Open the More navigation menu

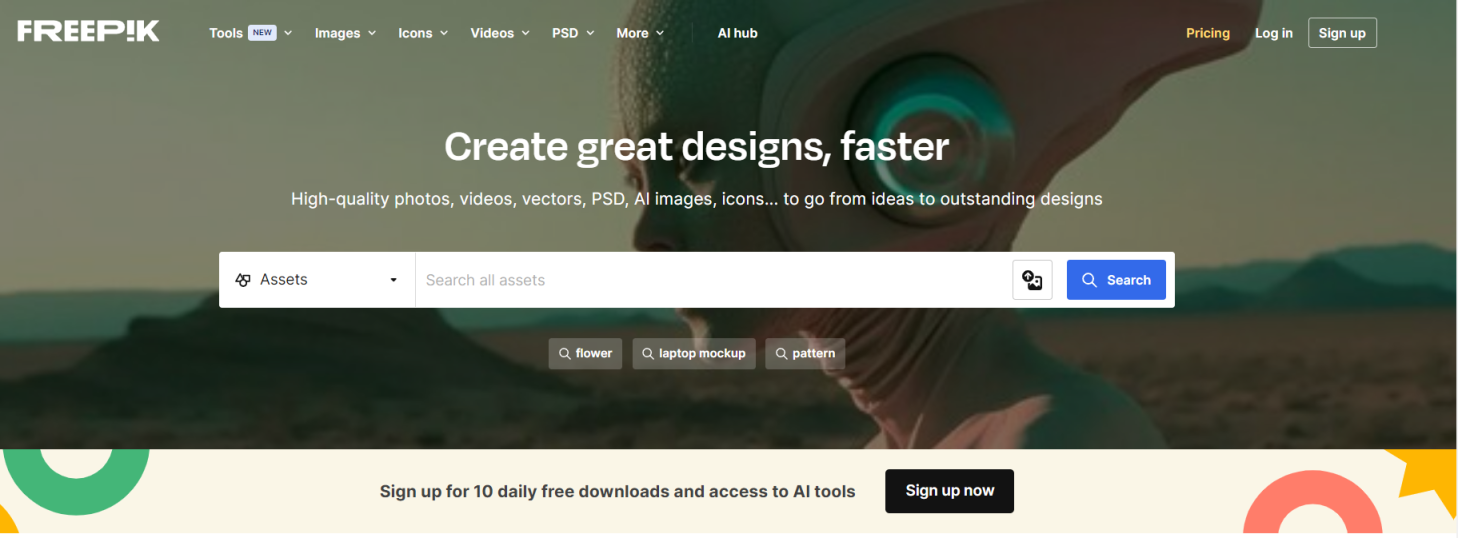[640, 33]
